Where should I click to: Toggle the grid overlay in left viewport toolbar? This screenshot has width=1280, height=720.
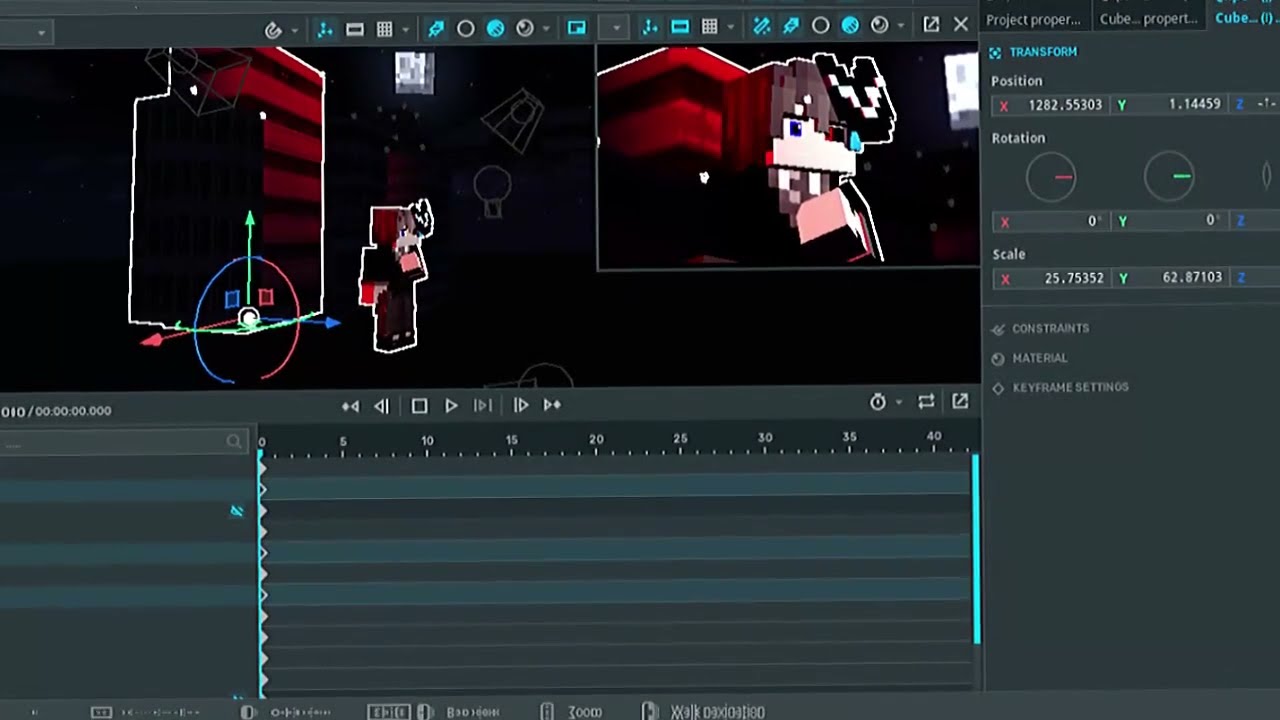coord(384,30)
